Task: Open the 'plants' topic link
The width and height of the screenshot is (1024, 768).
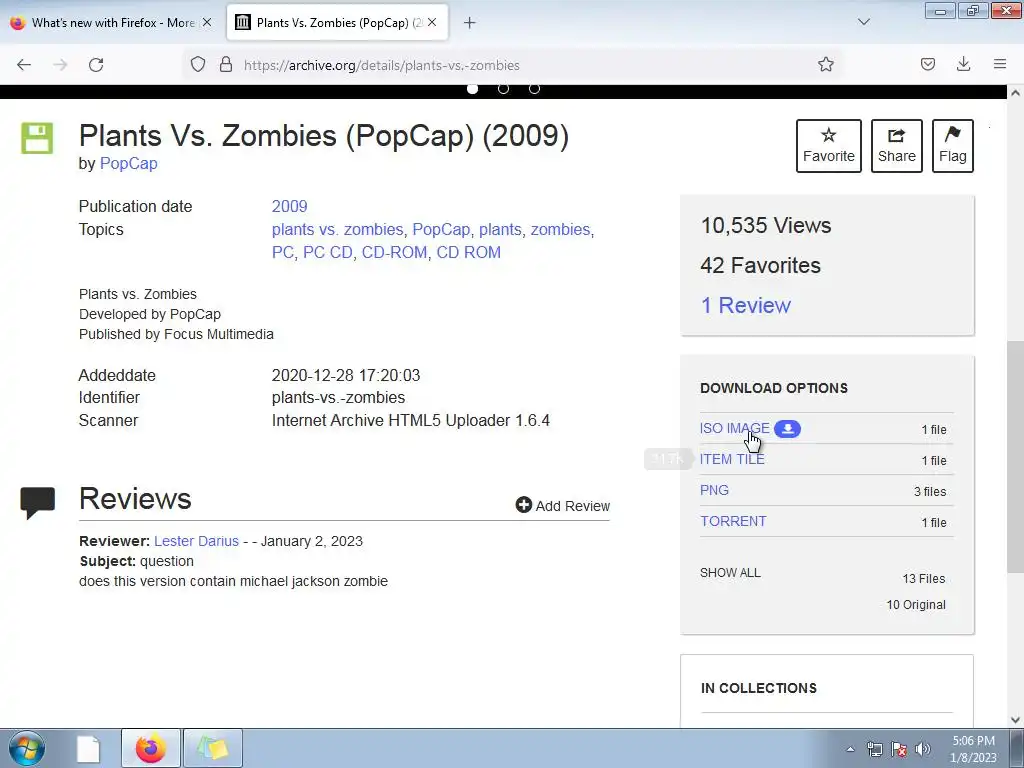Action: tap(500, 229)
